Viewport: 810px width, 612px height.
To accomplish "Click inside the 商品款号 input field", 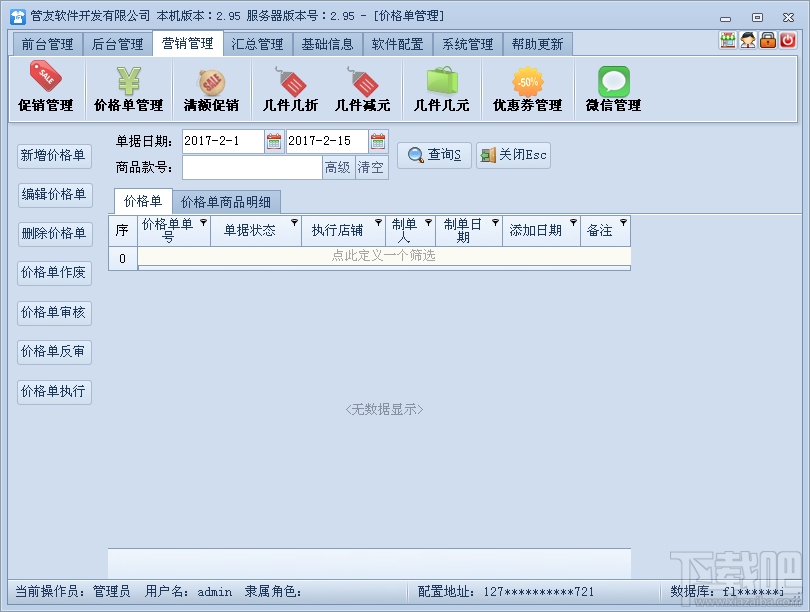I will [250, 168].
